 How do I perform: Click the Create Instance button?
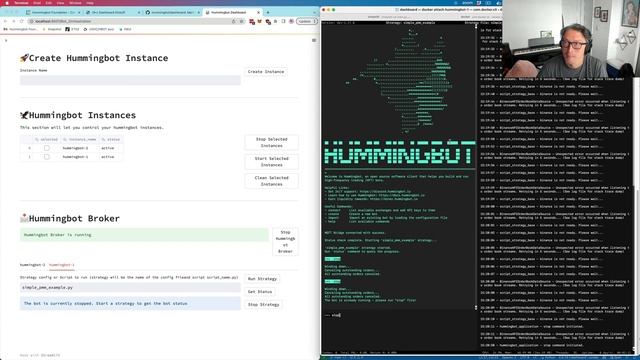[x=266, y=71]
